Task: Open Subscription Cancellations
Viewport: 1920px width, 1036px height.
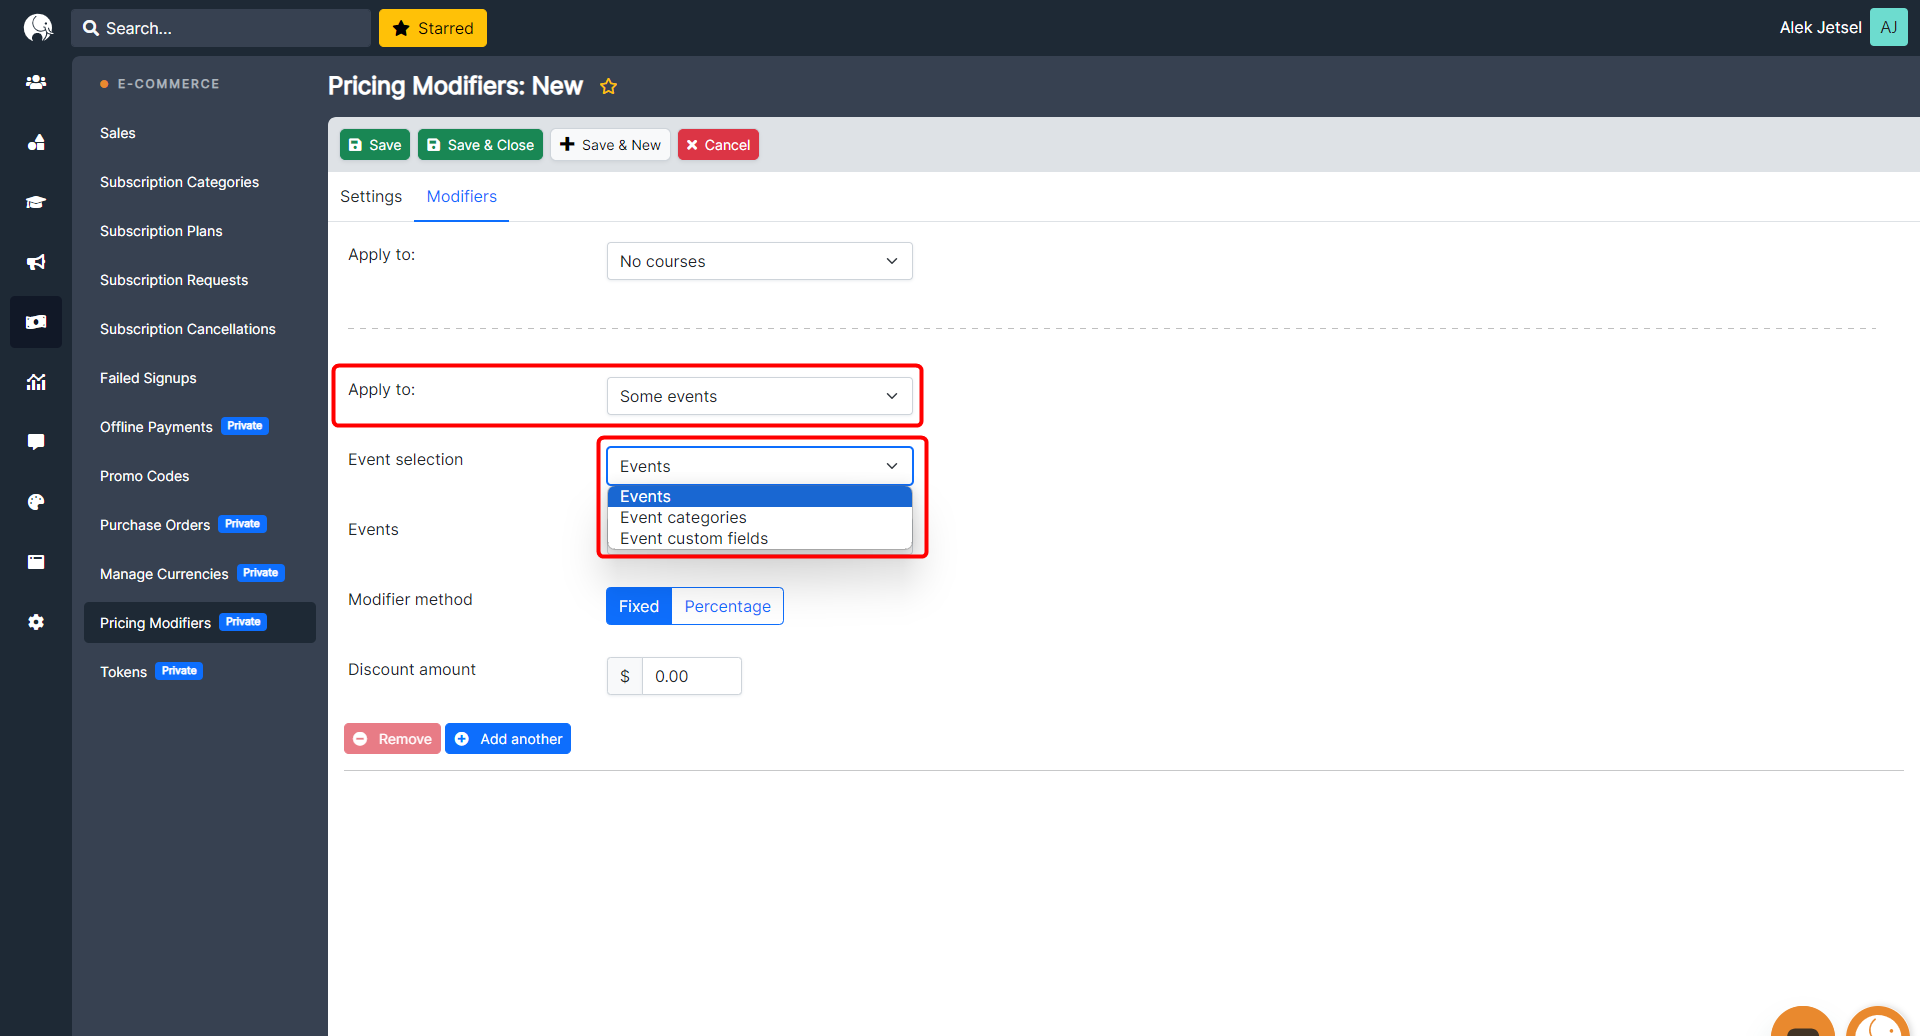Action: [188, 329]
